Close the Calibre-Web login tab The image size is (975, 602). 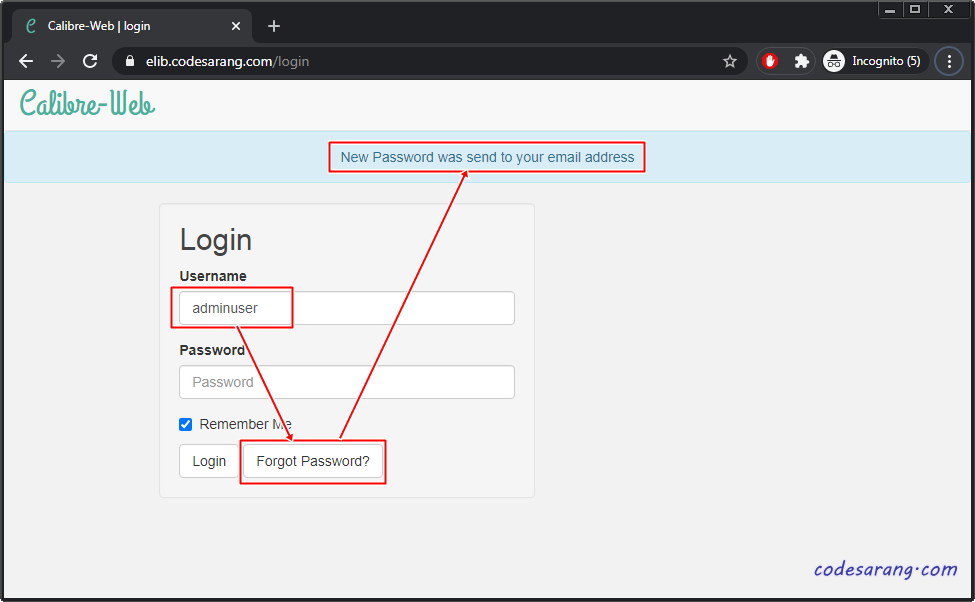[x=236, y=26]
